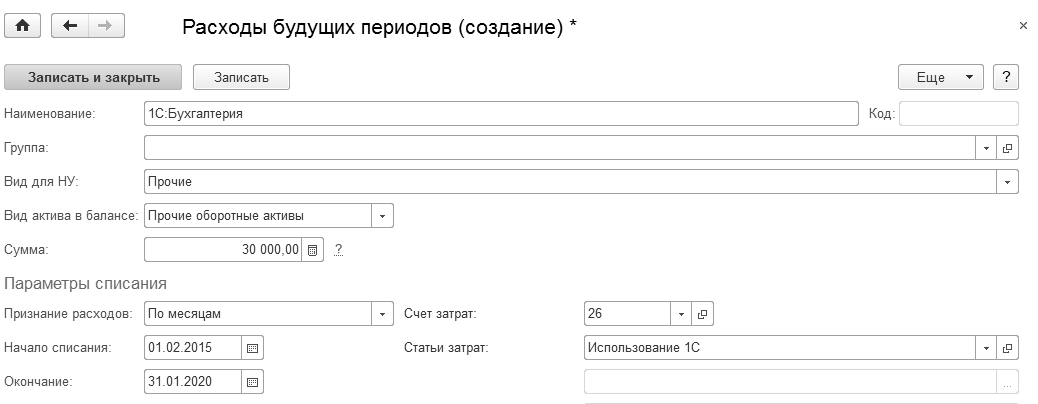
Task: Expand the Группа dropdown list
Action: pyautogui.click(x=986, y=148)
